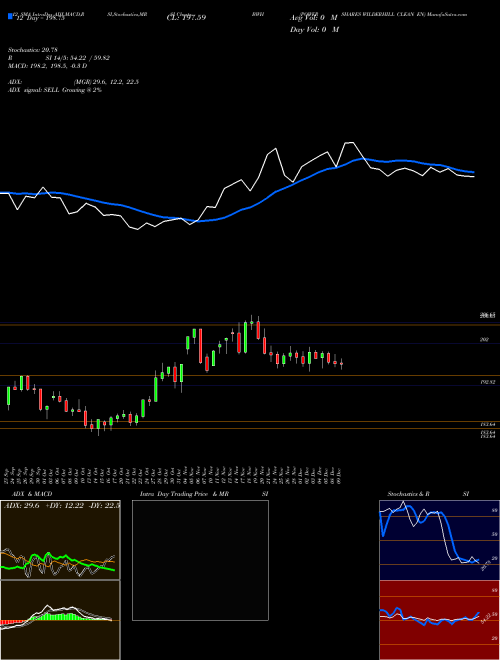The height and width of the screenshot is (660, 500).
Task: Select the 'Avg Vol: 0 M' readout
Action: (314, 18)
